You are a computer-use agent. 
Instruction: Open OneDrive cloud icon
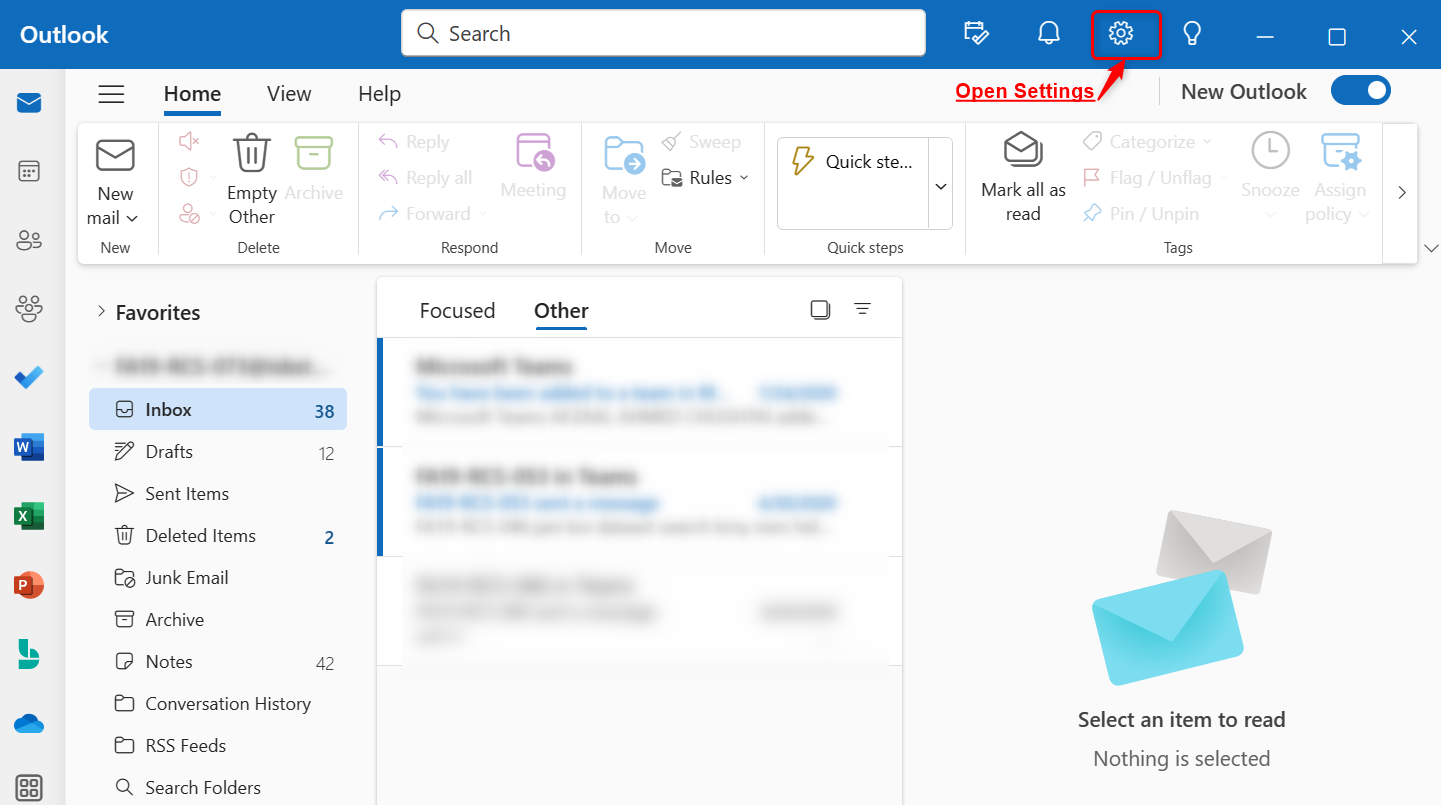point(29,723)
